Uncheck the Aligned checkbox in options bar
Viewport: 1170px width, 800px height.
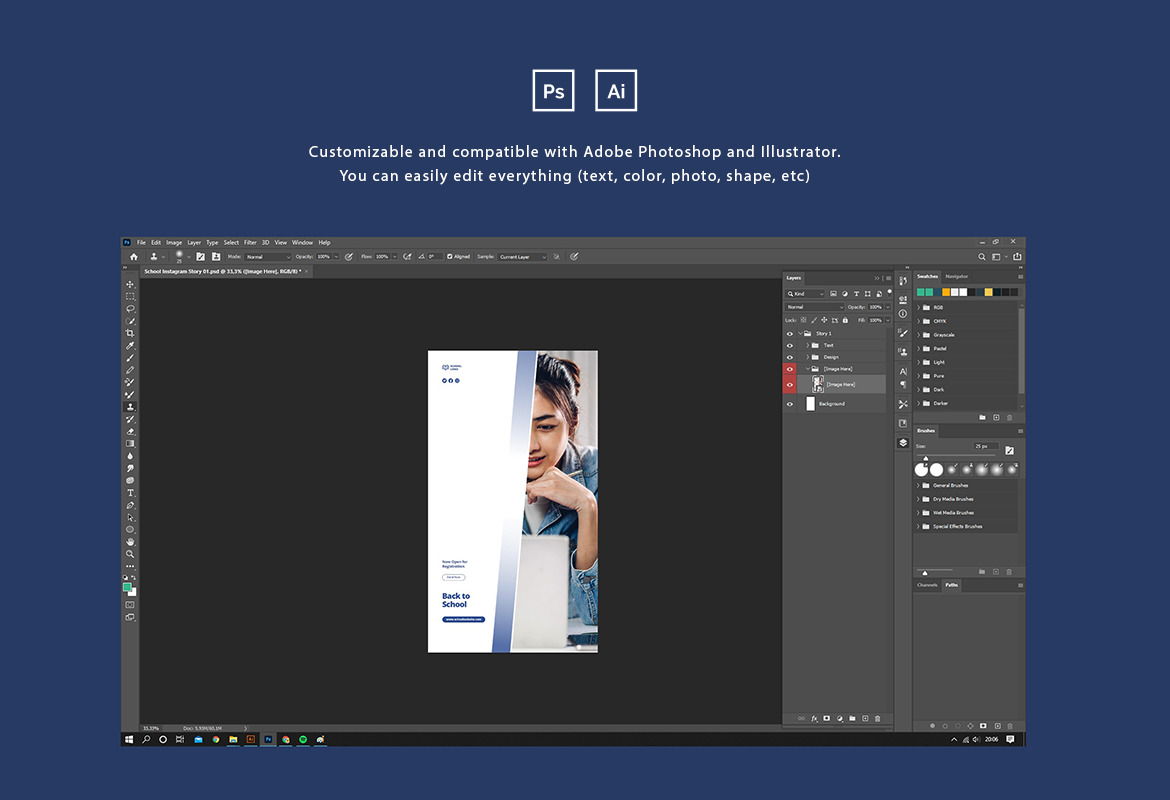450,257
